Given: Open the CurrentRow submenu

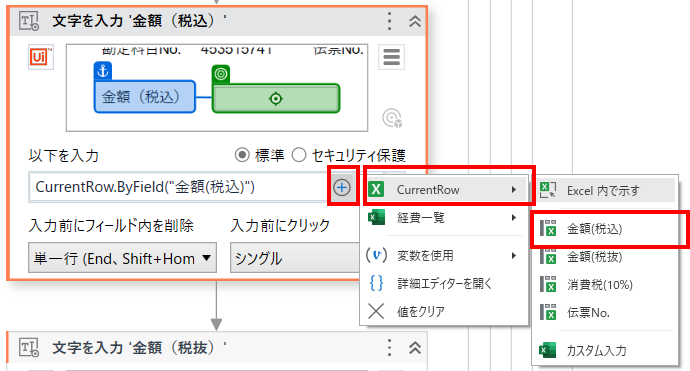Looking at the screenshot, I should click(x=444, y=190).
